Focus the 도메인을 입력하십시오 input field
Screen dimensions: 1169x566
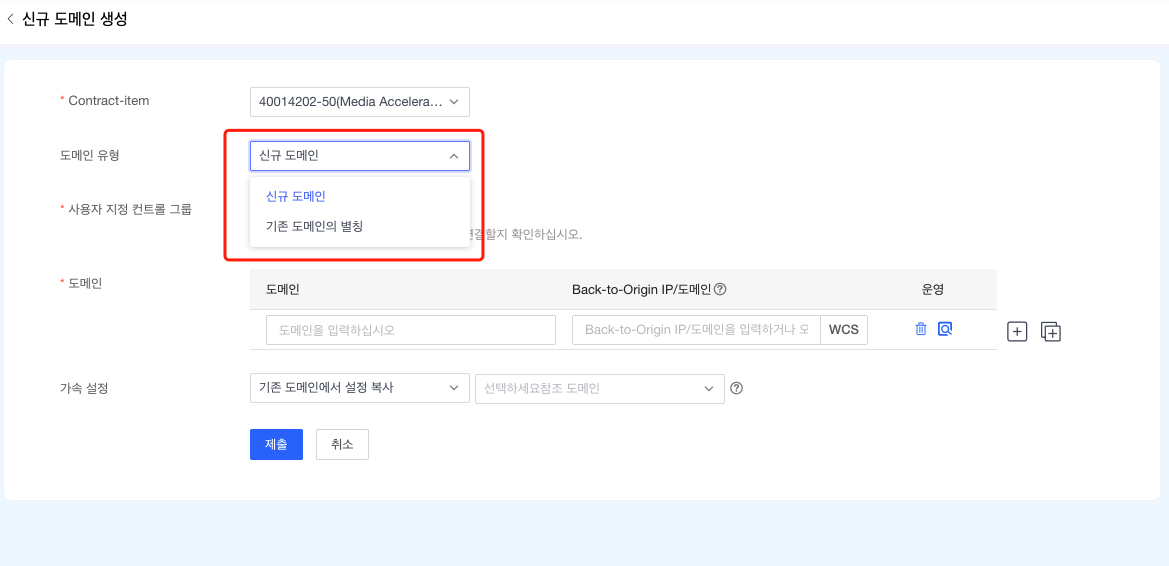410,330
